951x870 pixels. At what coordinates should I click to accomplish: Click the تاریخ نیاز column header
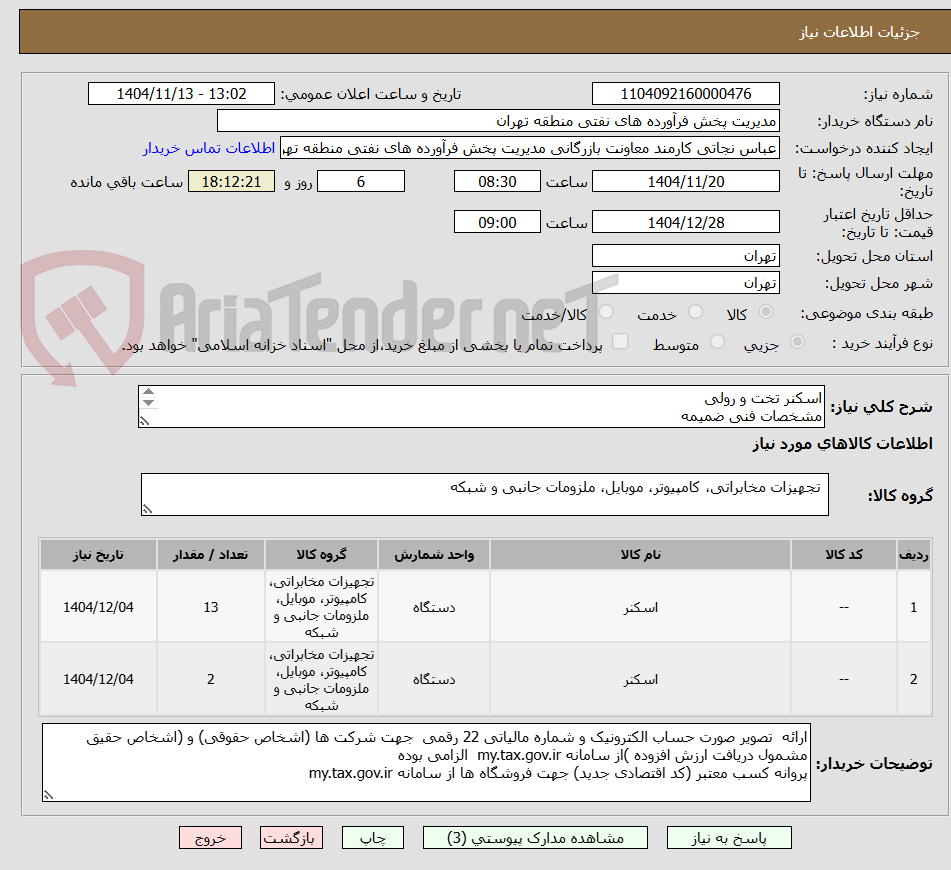coord(98,555)
